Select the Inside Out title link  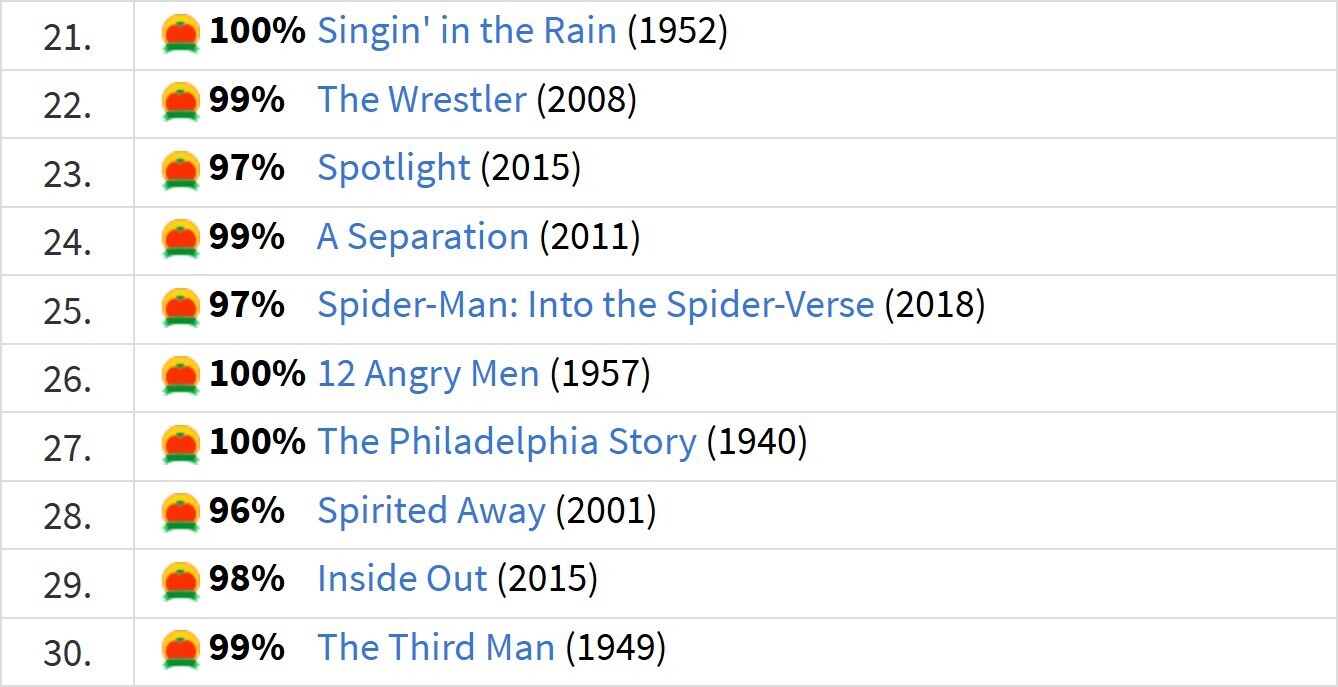tap(402, 580)
